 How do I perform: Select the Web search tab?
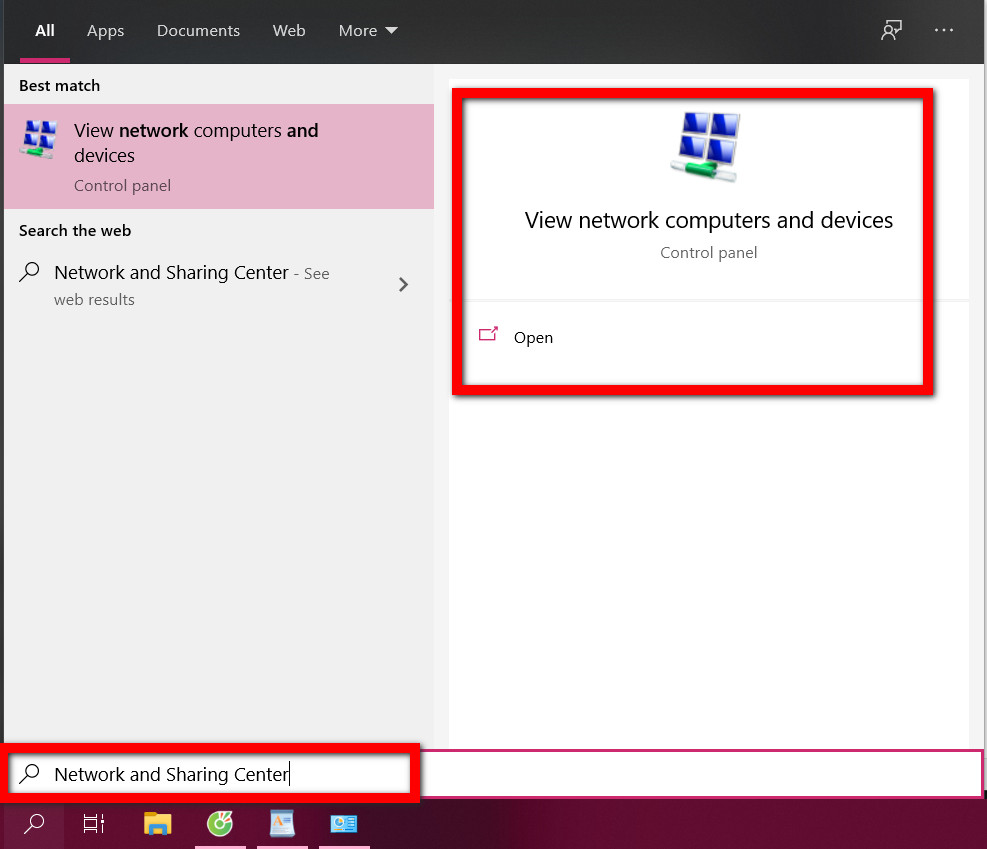[289, 30]
